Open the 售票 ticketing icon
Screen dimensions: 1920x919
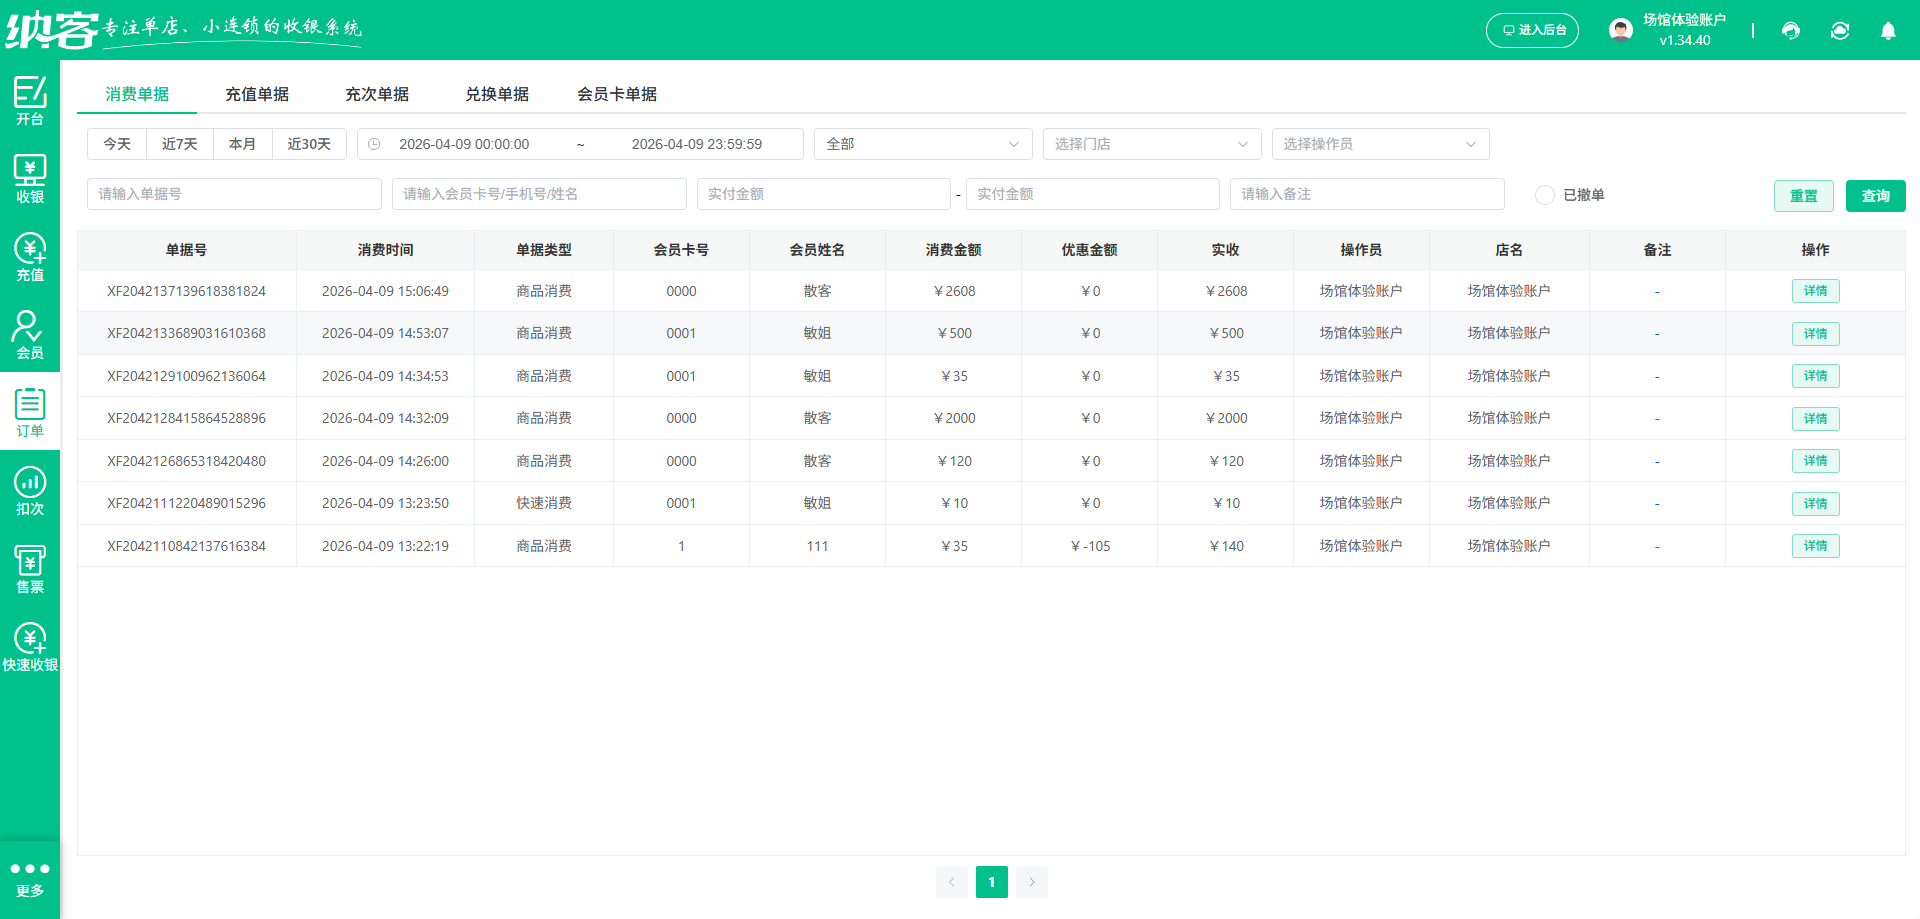coord(29,567)
